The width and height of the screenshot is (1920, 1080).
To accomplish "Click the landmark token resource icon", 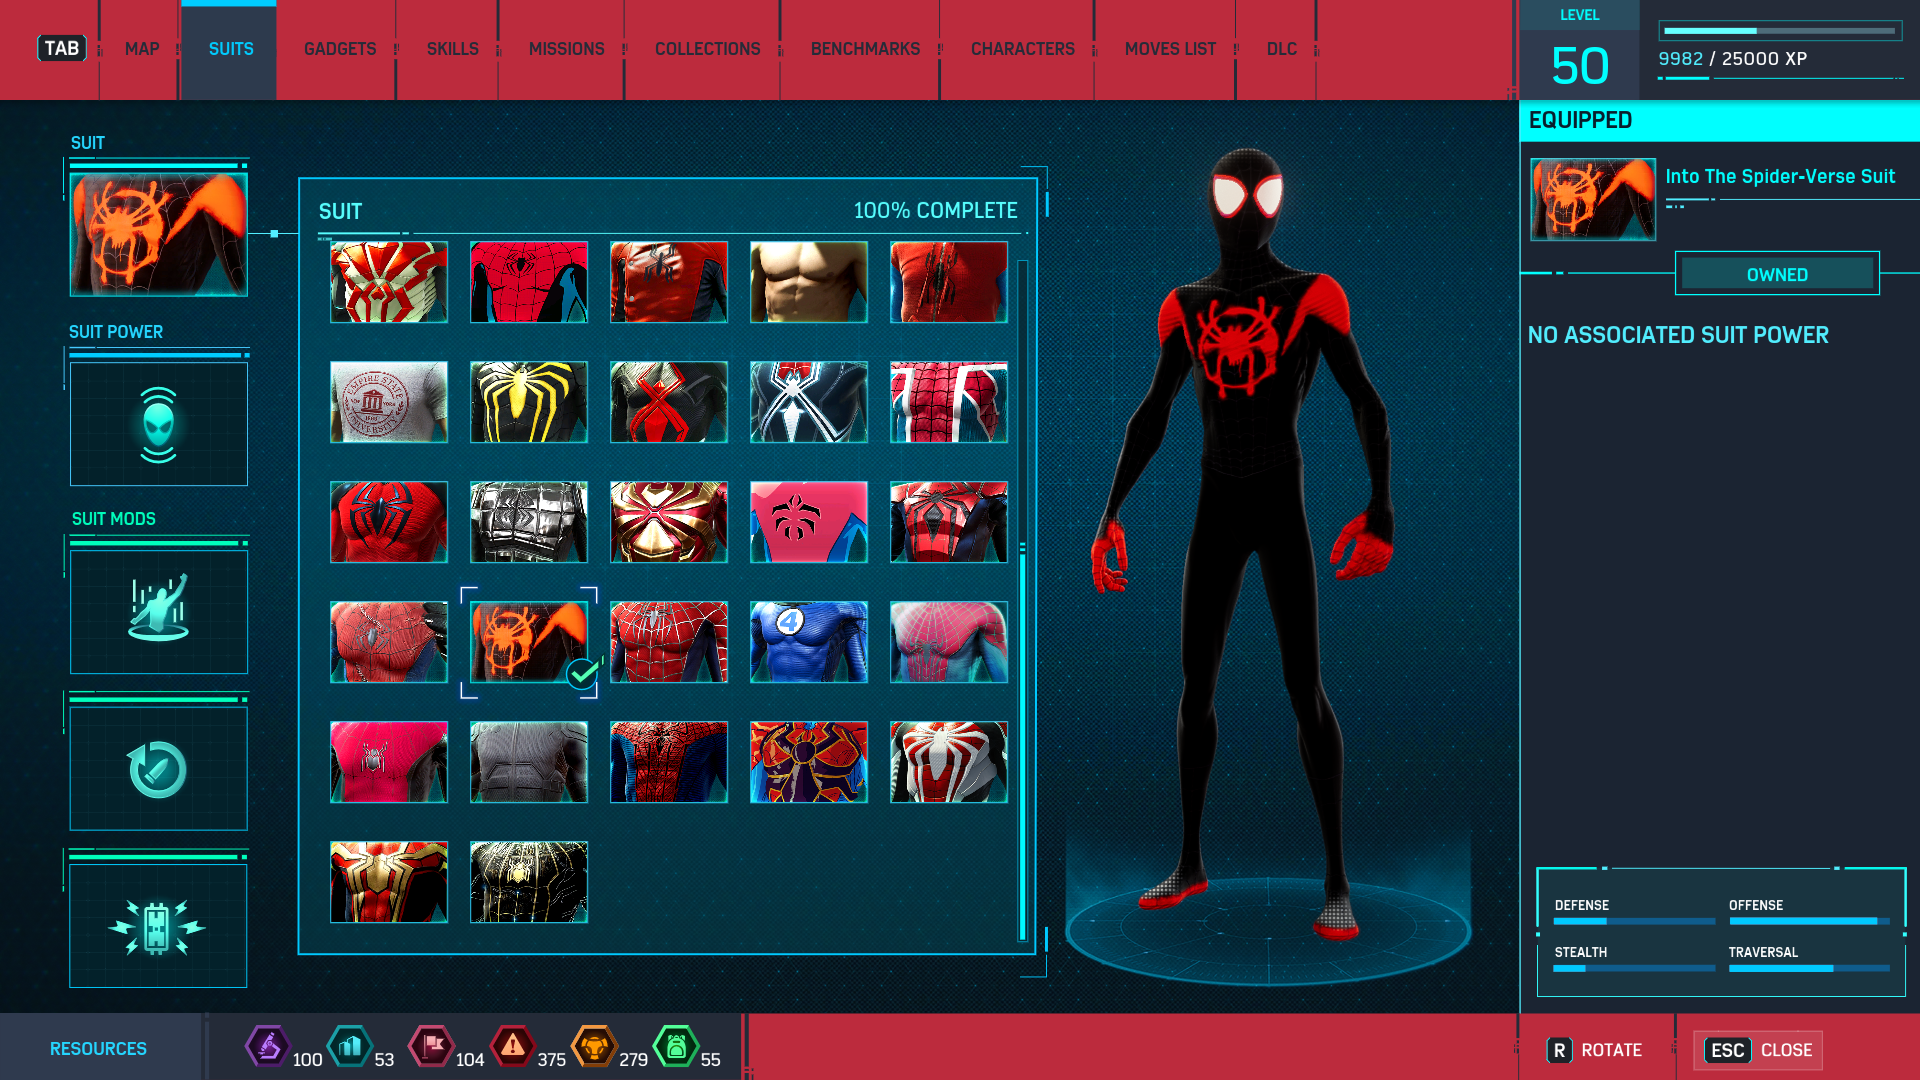I will coord(350,1047).
